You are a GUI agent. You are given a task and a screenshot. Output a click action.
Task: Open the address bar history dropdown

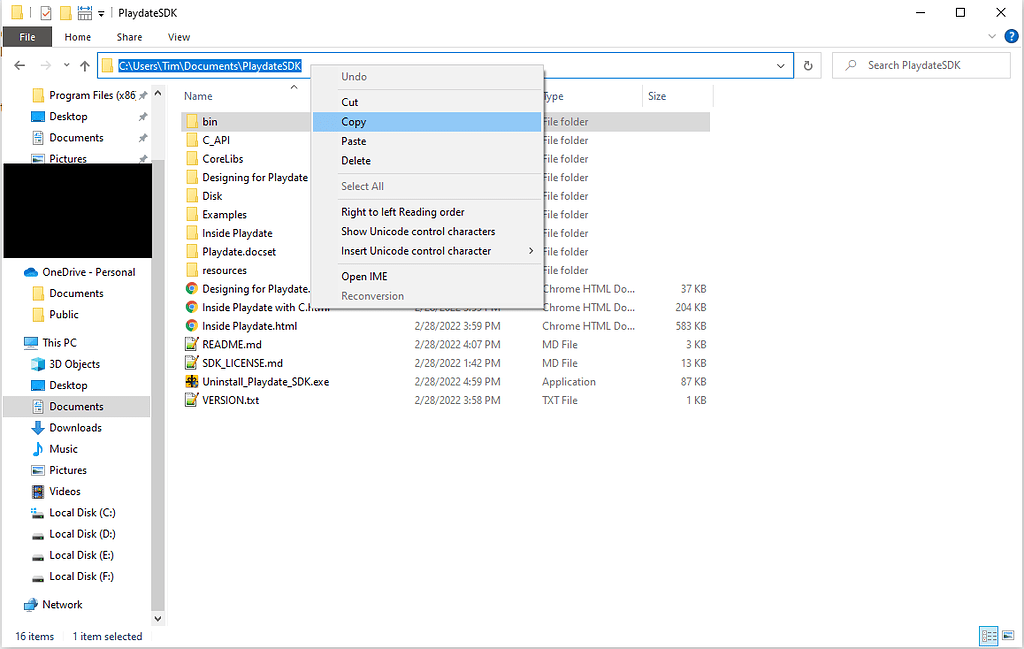pyautogui.click(x=782, y=65)
